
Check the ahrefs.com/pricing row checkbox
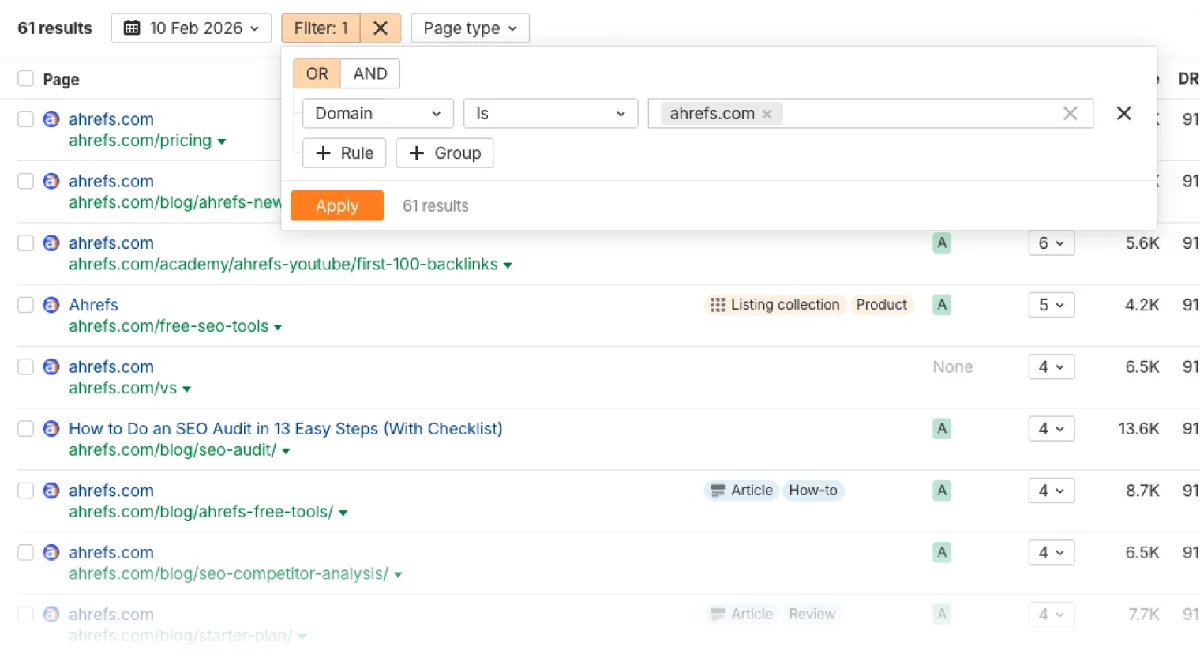(x=25, y=119)
